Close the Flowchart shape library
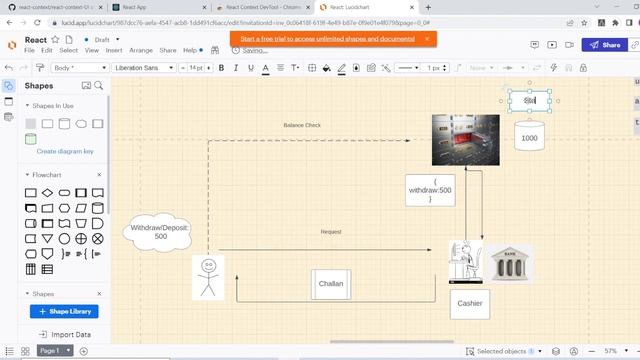 tap(99, 175)
